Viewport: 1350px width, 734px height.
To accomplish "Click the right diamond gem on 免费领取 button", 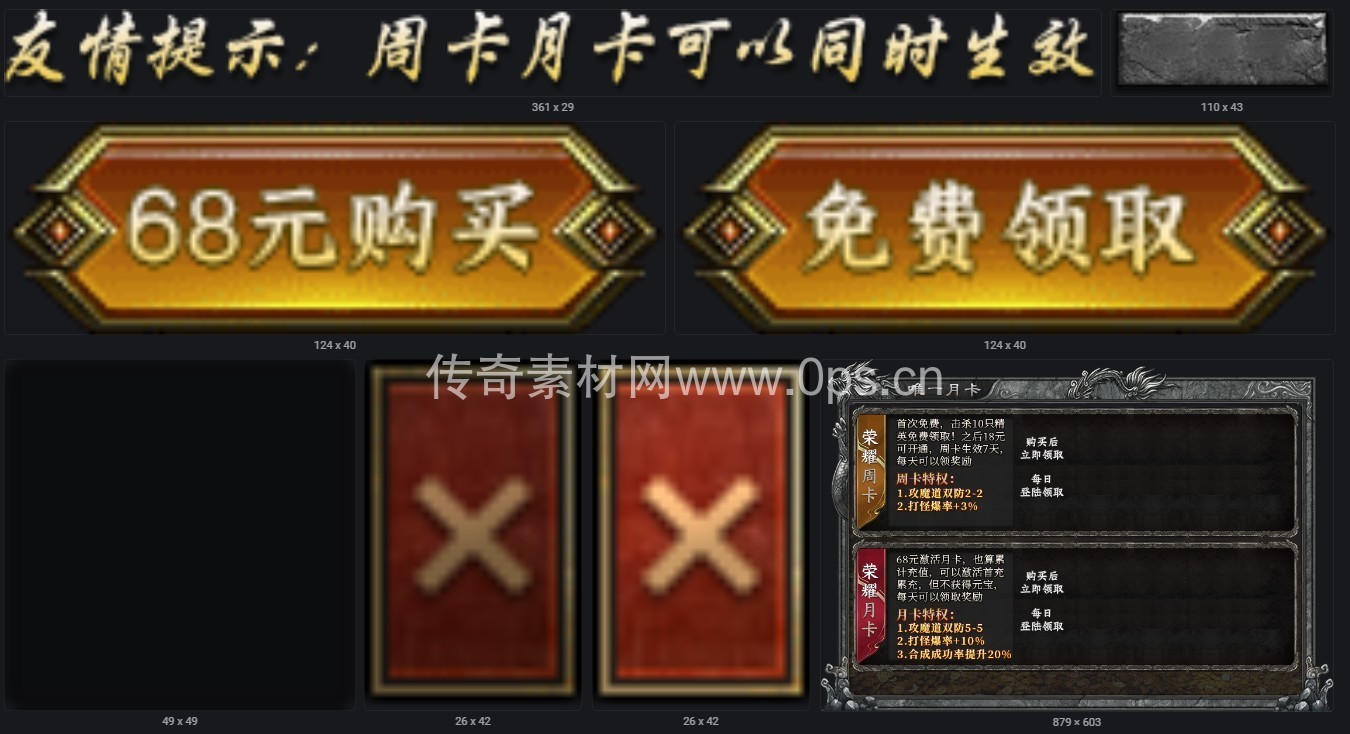I will click(x=1279, y=232).
